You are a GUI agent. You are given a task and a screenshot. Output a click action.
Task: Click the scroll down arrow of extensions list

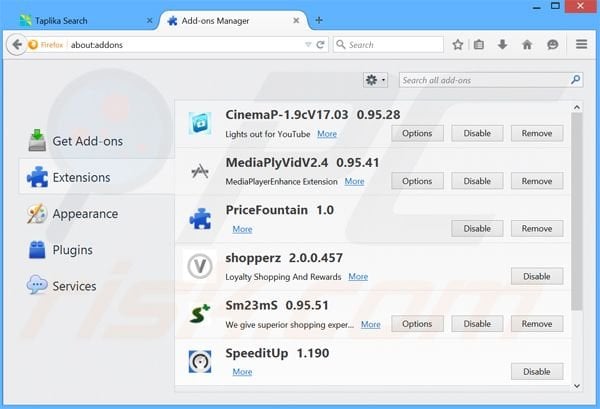coord(577,386)
